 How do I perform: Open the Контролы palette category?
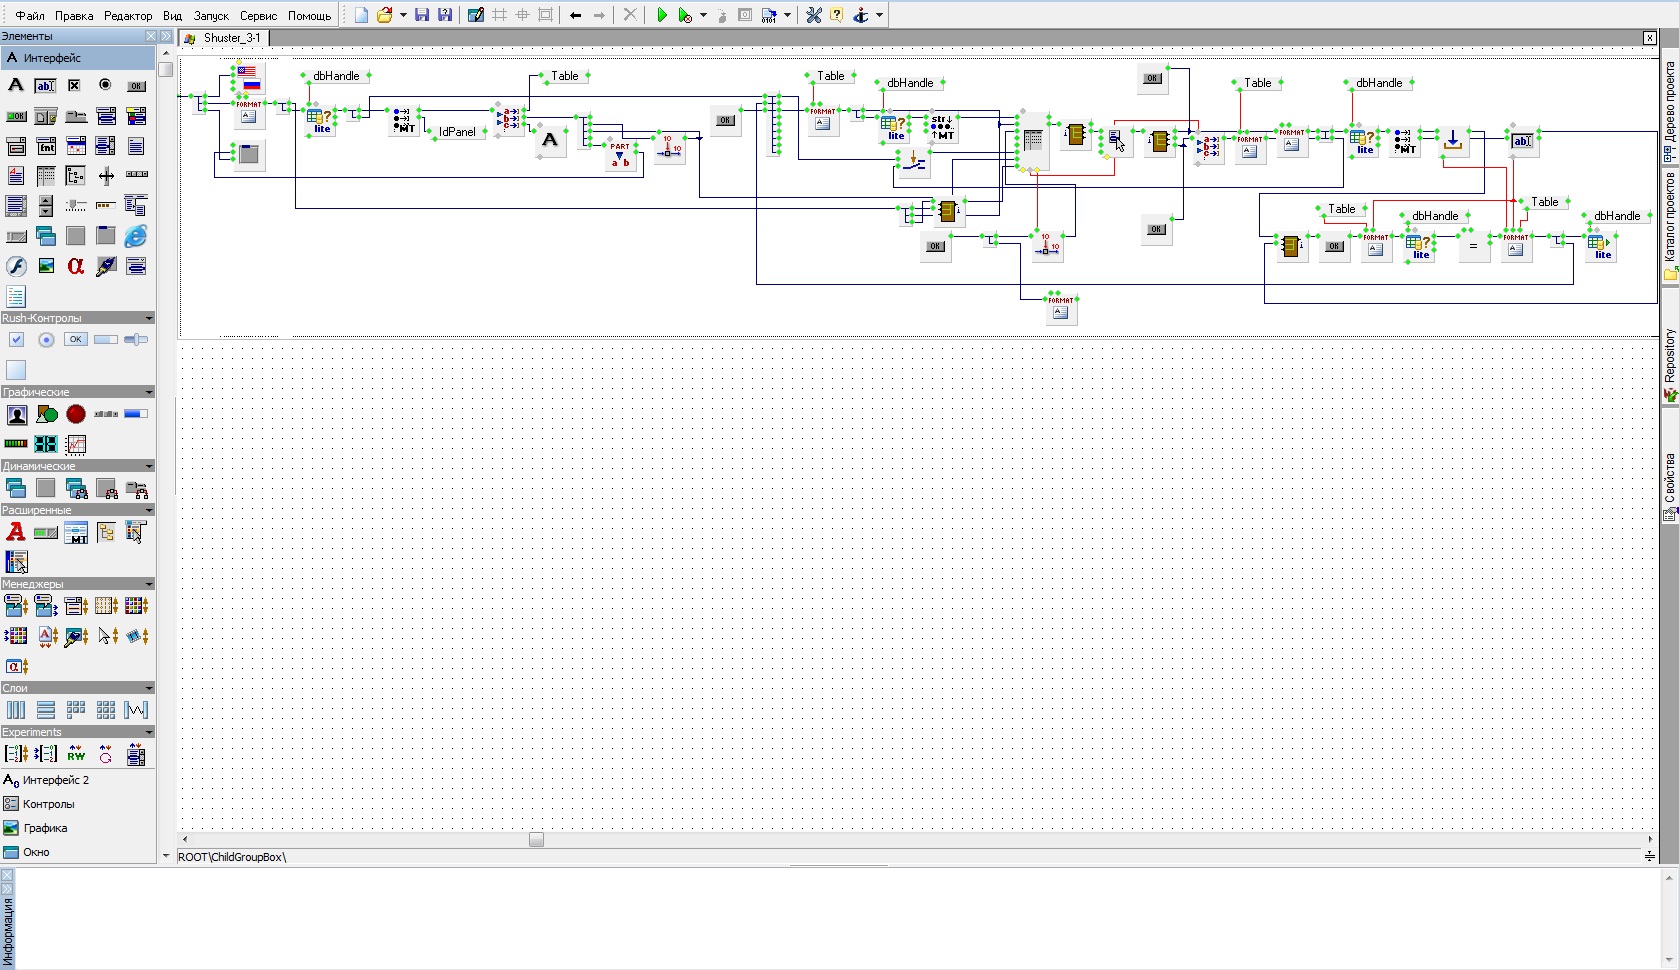(x=48, y=804)
